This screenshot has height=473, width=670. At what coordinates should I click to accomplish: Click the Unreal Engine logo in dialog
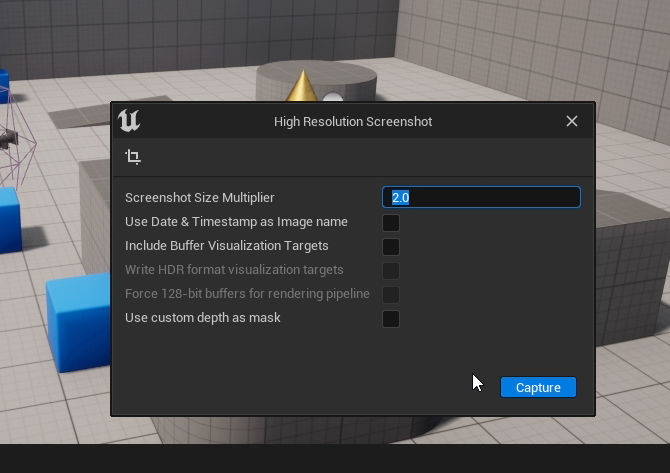129,121
